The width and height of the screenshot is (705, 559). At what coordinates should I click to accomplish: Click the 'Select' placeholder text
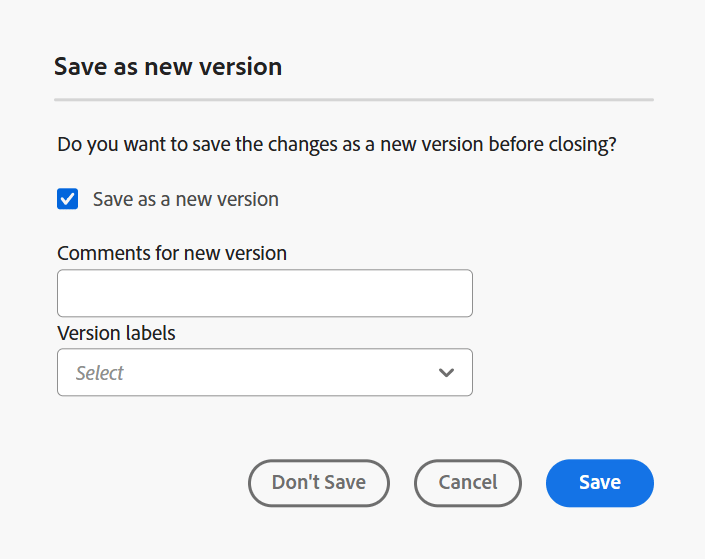(100, 373)
